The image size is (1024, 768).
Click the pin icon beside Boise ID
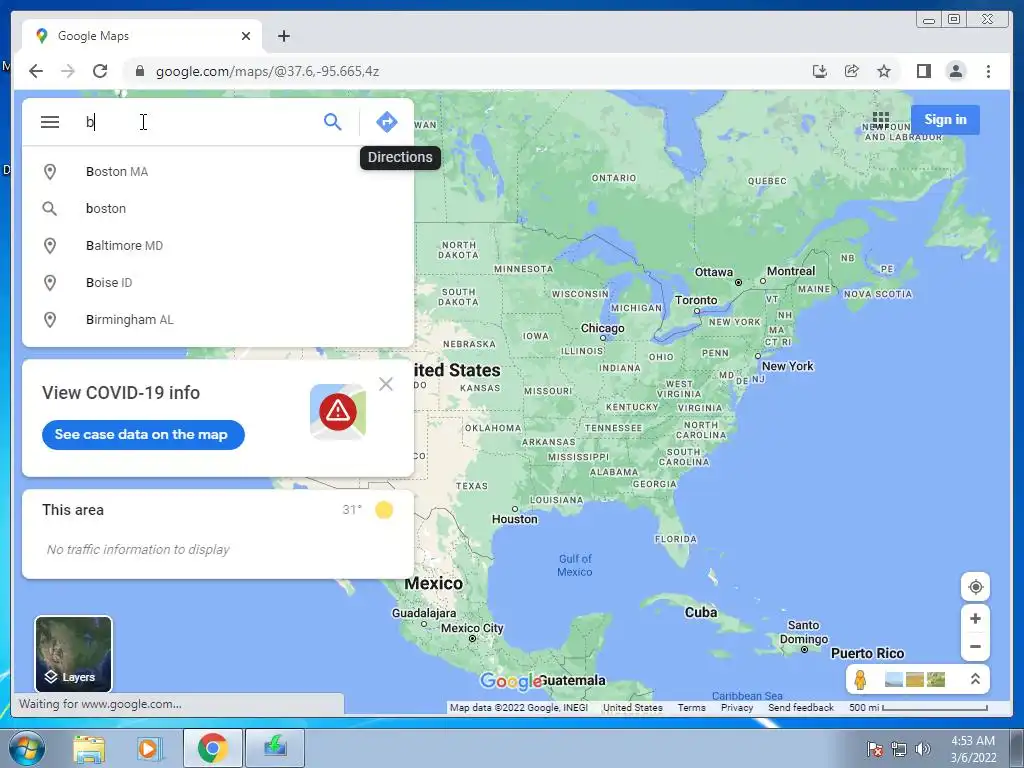click(x=50, y=283)
